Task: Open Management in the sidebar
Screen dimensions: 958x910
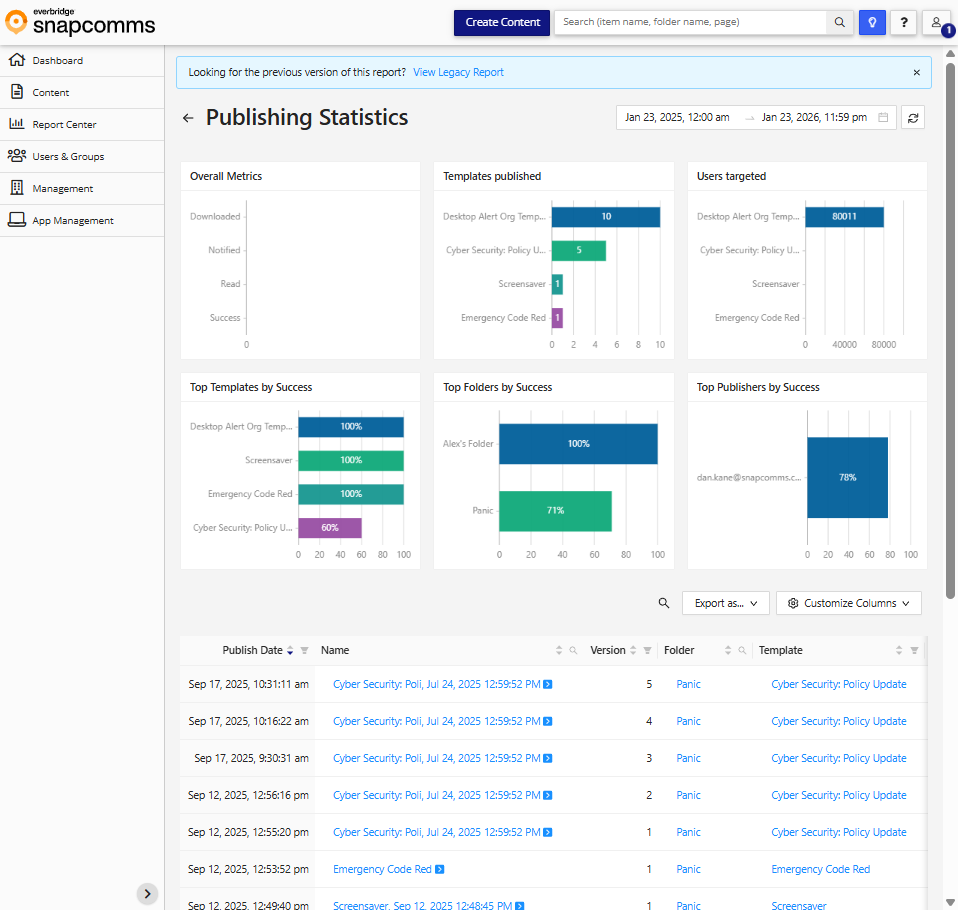Action: 82,188
